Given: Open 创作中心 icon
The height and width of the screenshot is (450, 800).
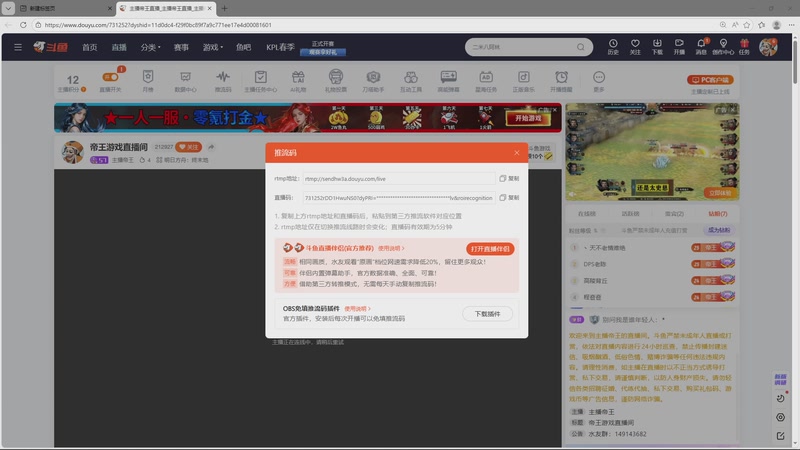Looking at the screenshot, I should [723, 47].
